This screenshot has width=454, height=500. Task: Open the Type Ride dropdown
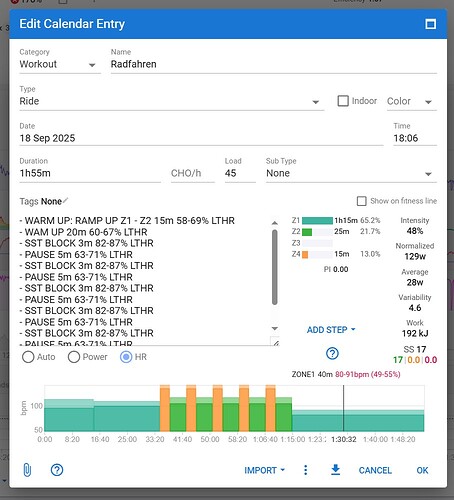172,101
